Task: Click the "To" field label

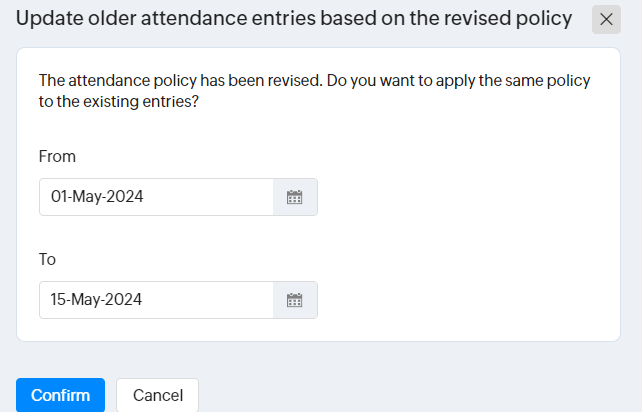Action: coord(47,259)
